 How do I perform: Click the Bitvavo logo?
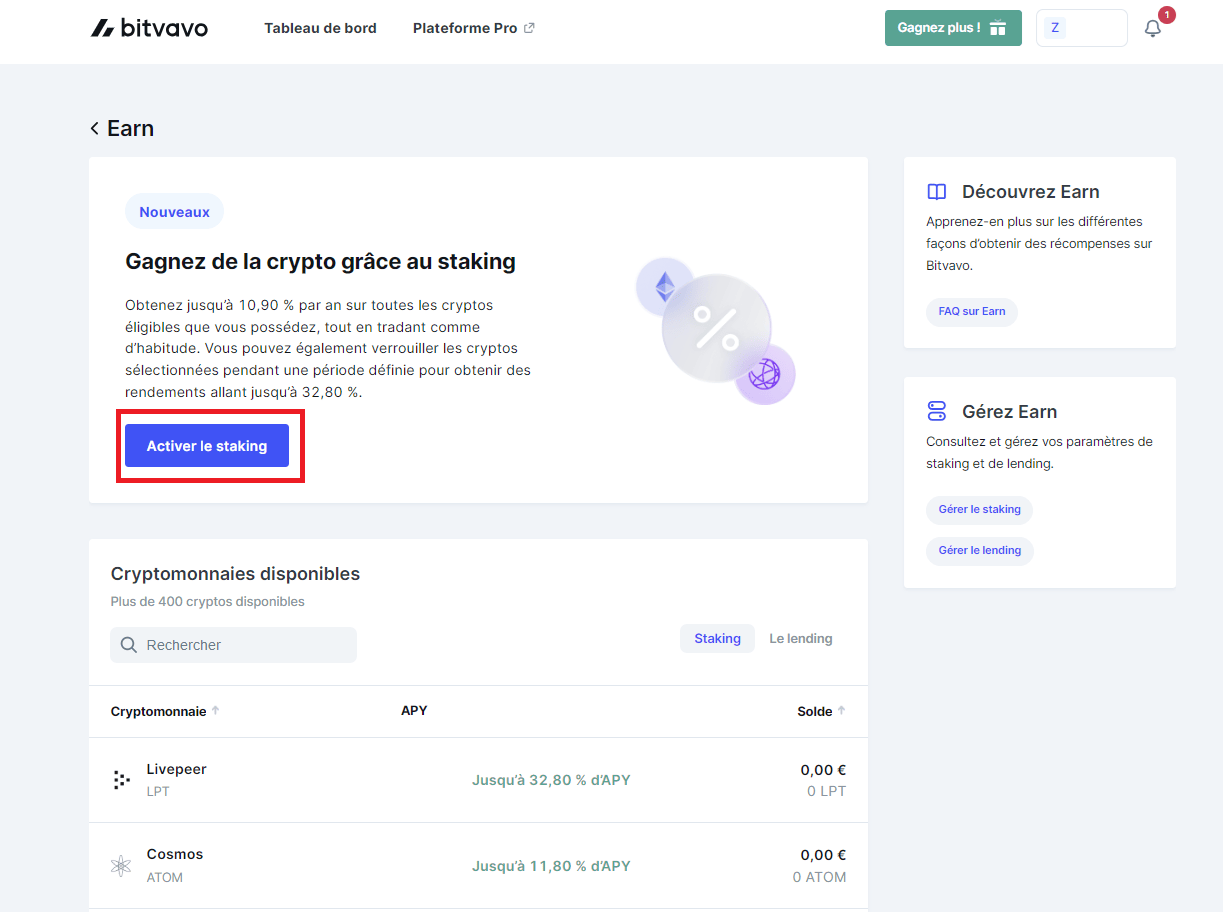pyautogui.click(x=148, y=27)
